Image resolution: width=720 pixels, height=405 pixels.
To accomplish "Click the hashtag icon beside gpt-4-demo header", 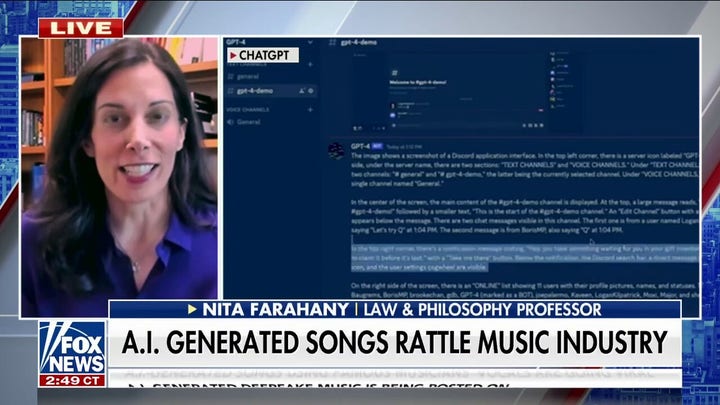I will 332,42.
